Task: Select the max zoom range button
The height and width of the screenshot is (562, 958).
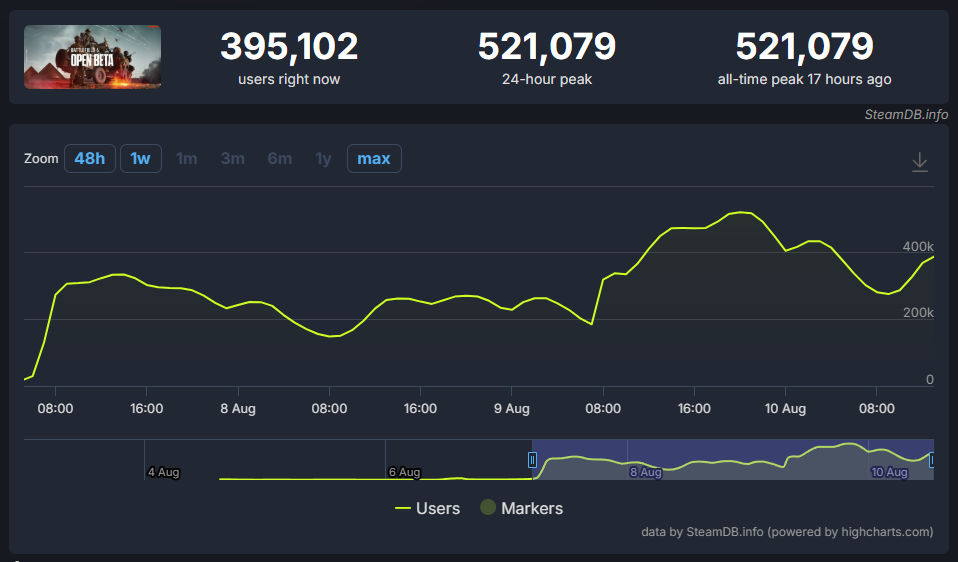Action: [x=374, y=159]
